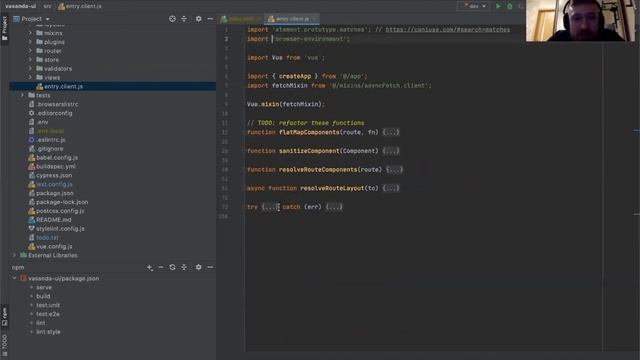Reload npm scripts with refresh icon
The image size is (640, 360).
tap(172, 267)
